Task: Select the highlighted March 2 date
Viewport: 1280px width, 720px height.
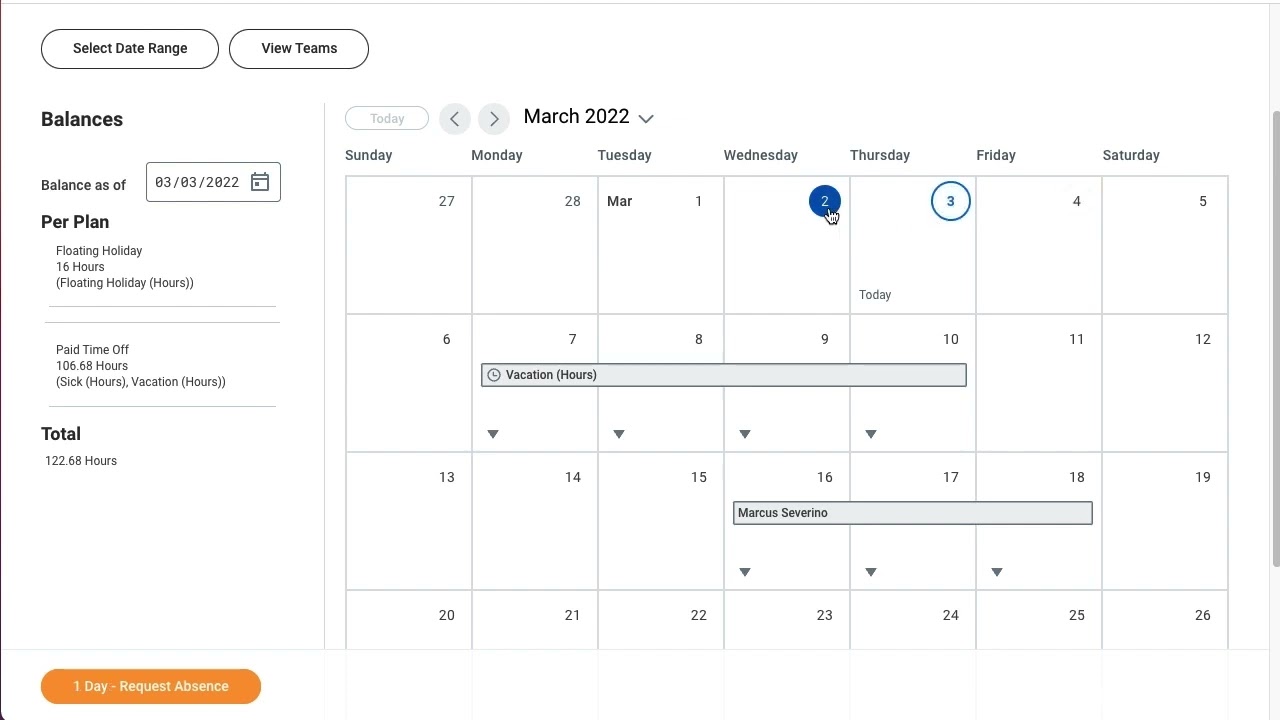Action: tap(825, 201)
